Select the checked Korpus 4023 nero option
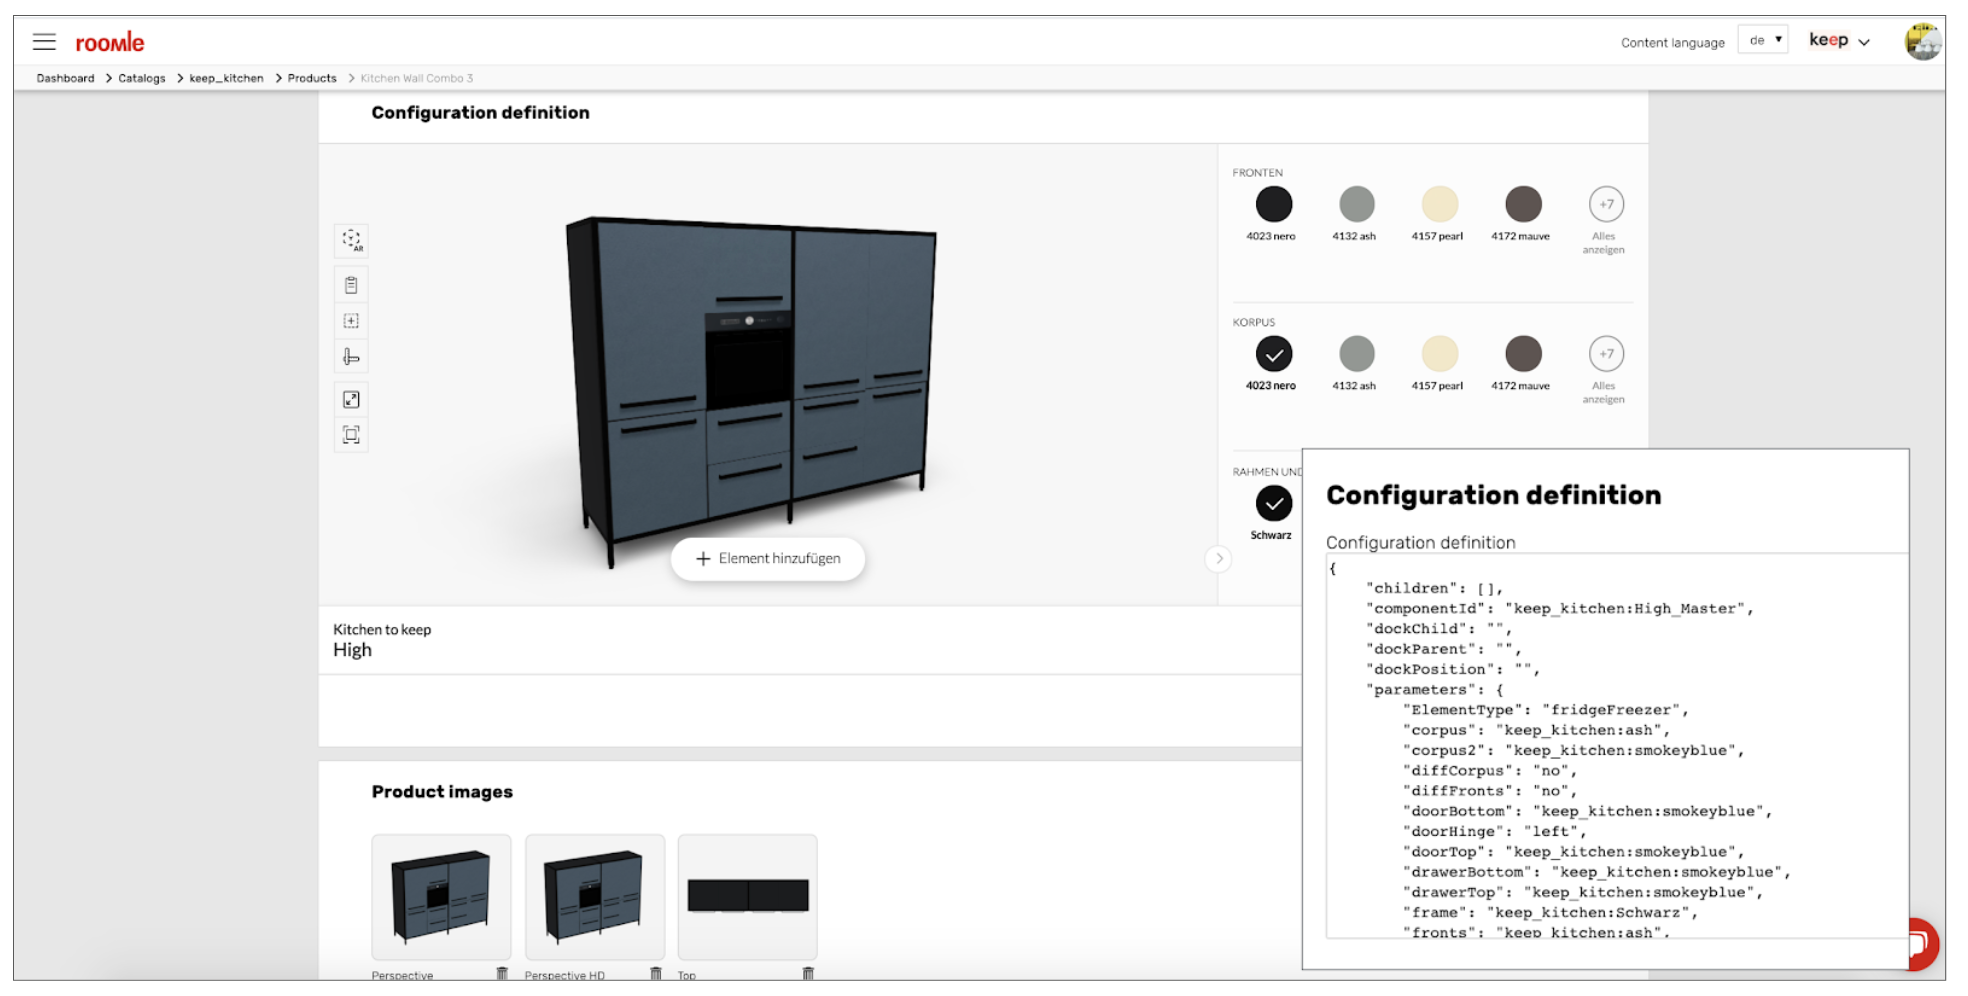Screen dimensions: 1968x996 coord(1273,354)
